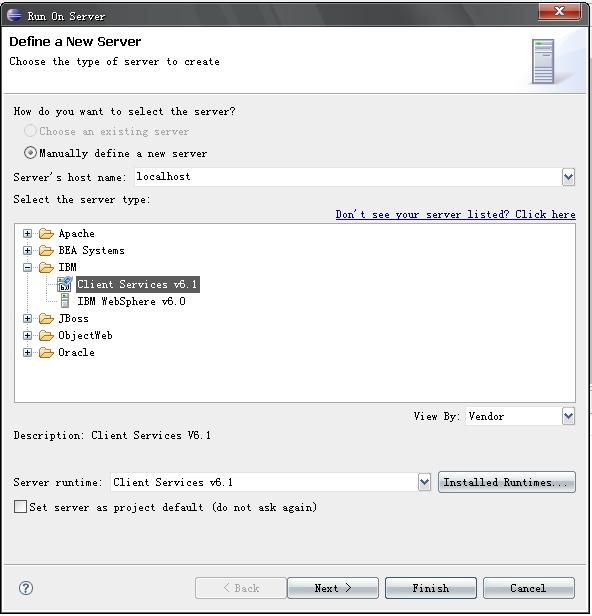Select Manually define a new server radio
The height and width of the screenshot is (616, 592).
(30, 152)
